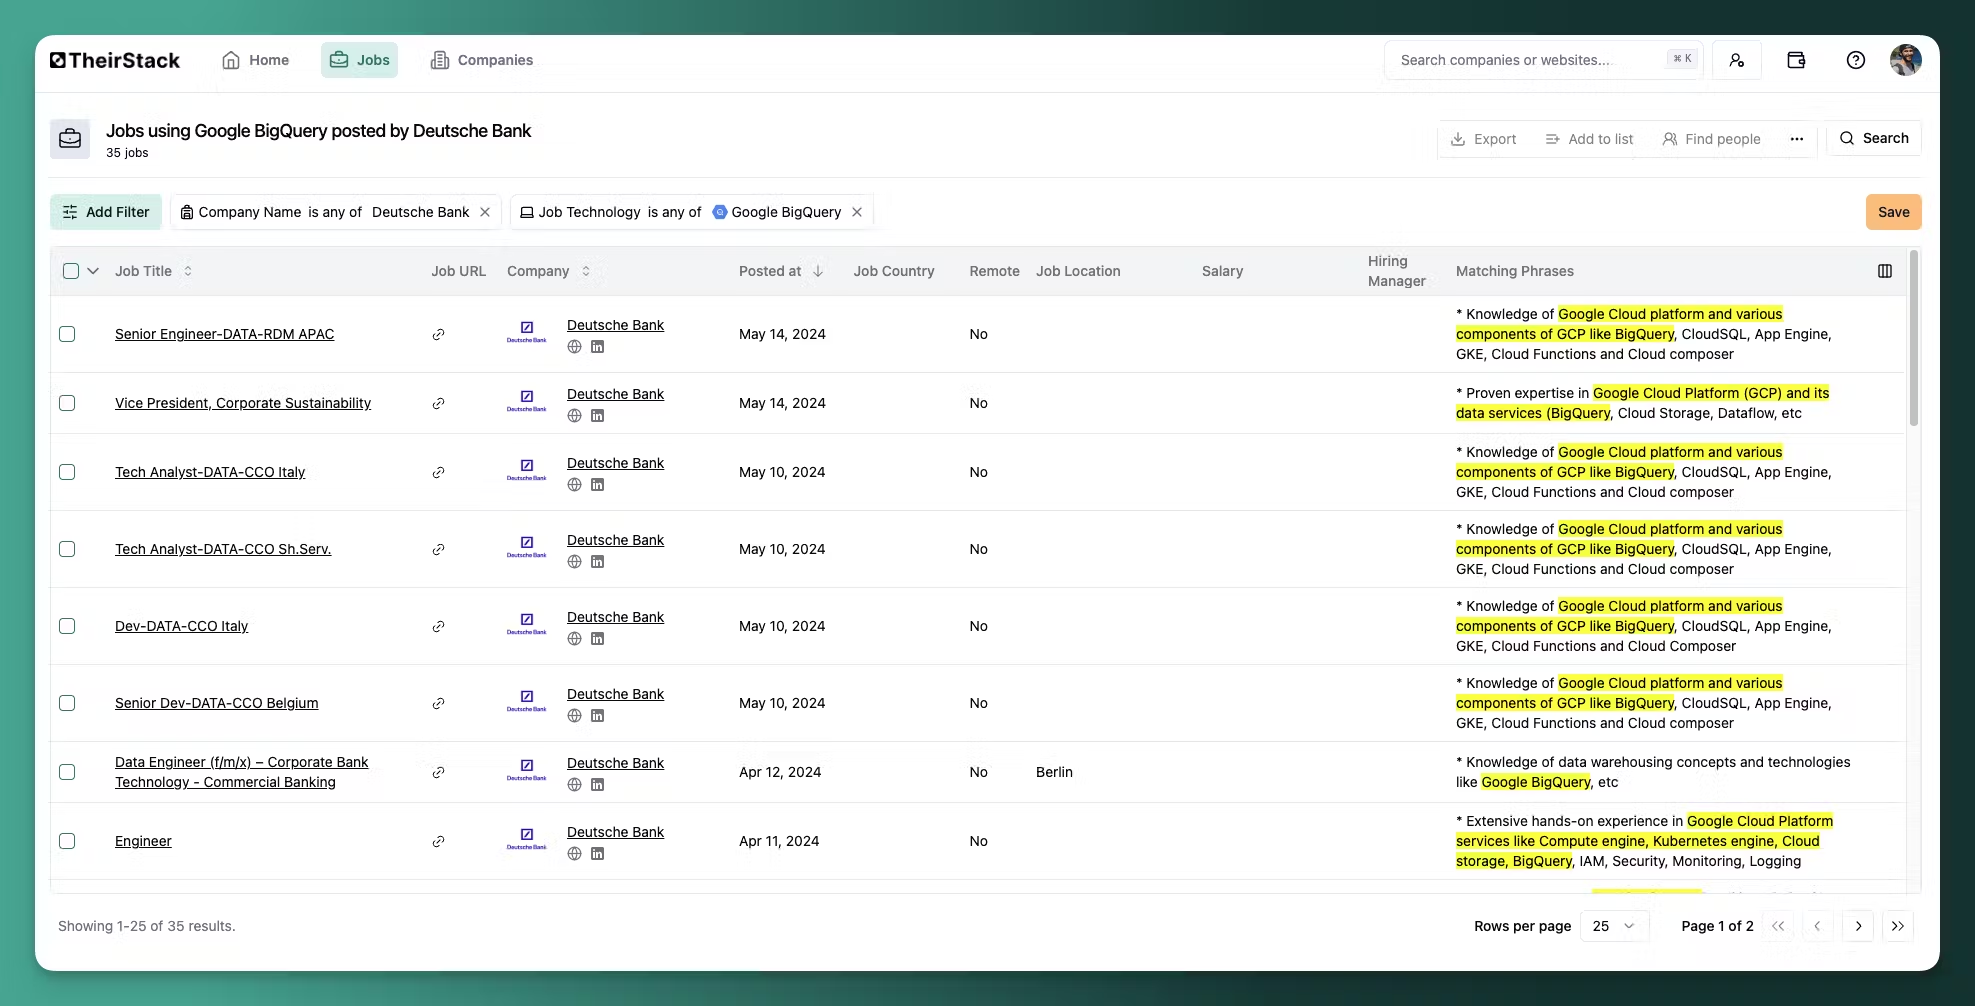Screen dimensions: 1975x1006
Task: Open the Vice President, Corporate Sustainability job
Action: 242,403
